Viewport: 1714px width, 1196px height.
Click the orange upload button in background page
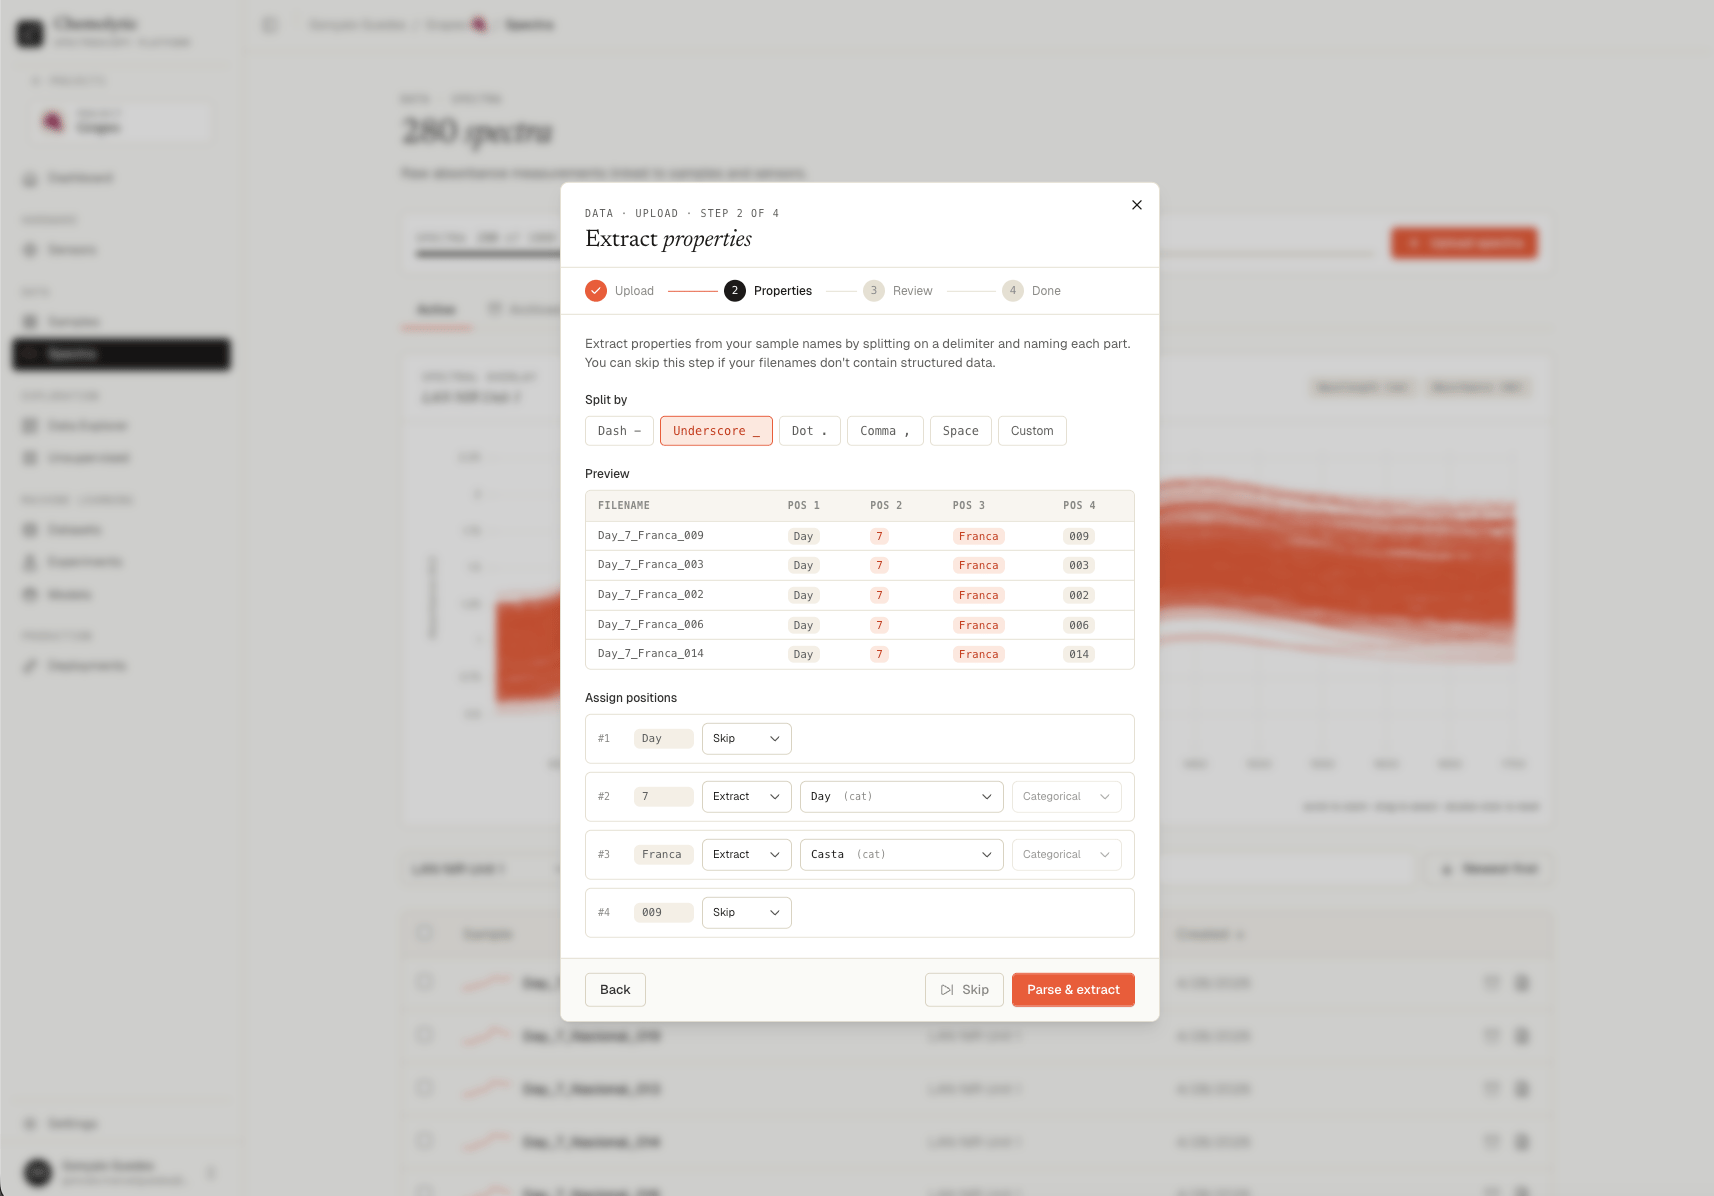pyautogui.click(x=1464, y=243)
